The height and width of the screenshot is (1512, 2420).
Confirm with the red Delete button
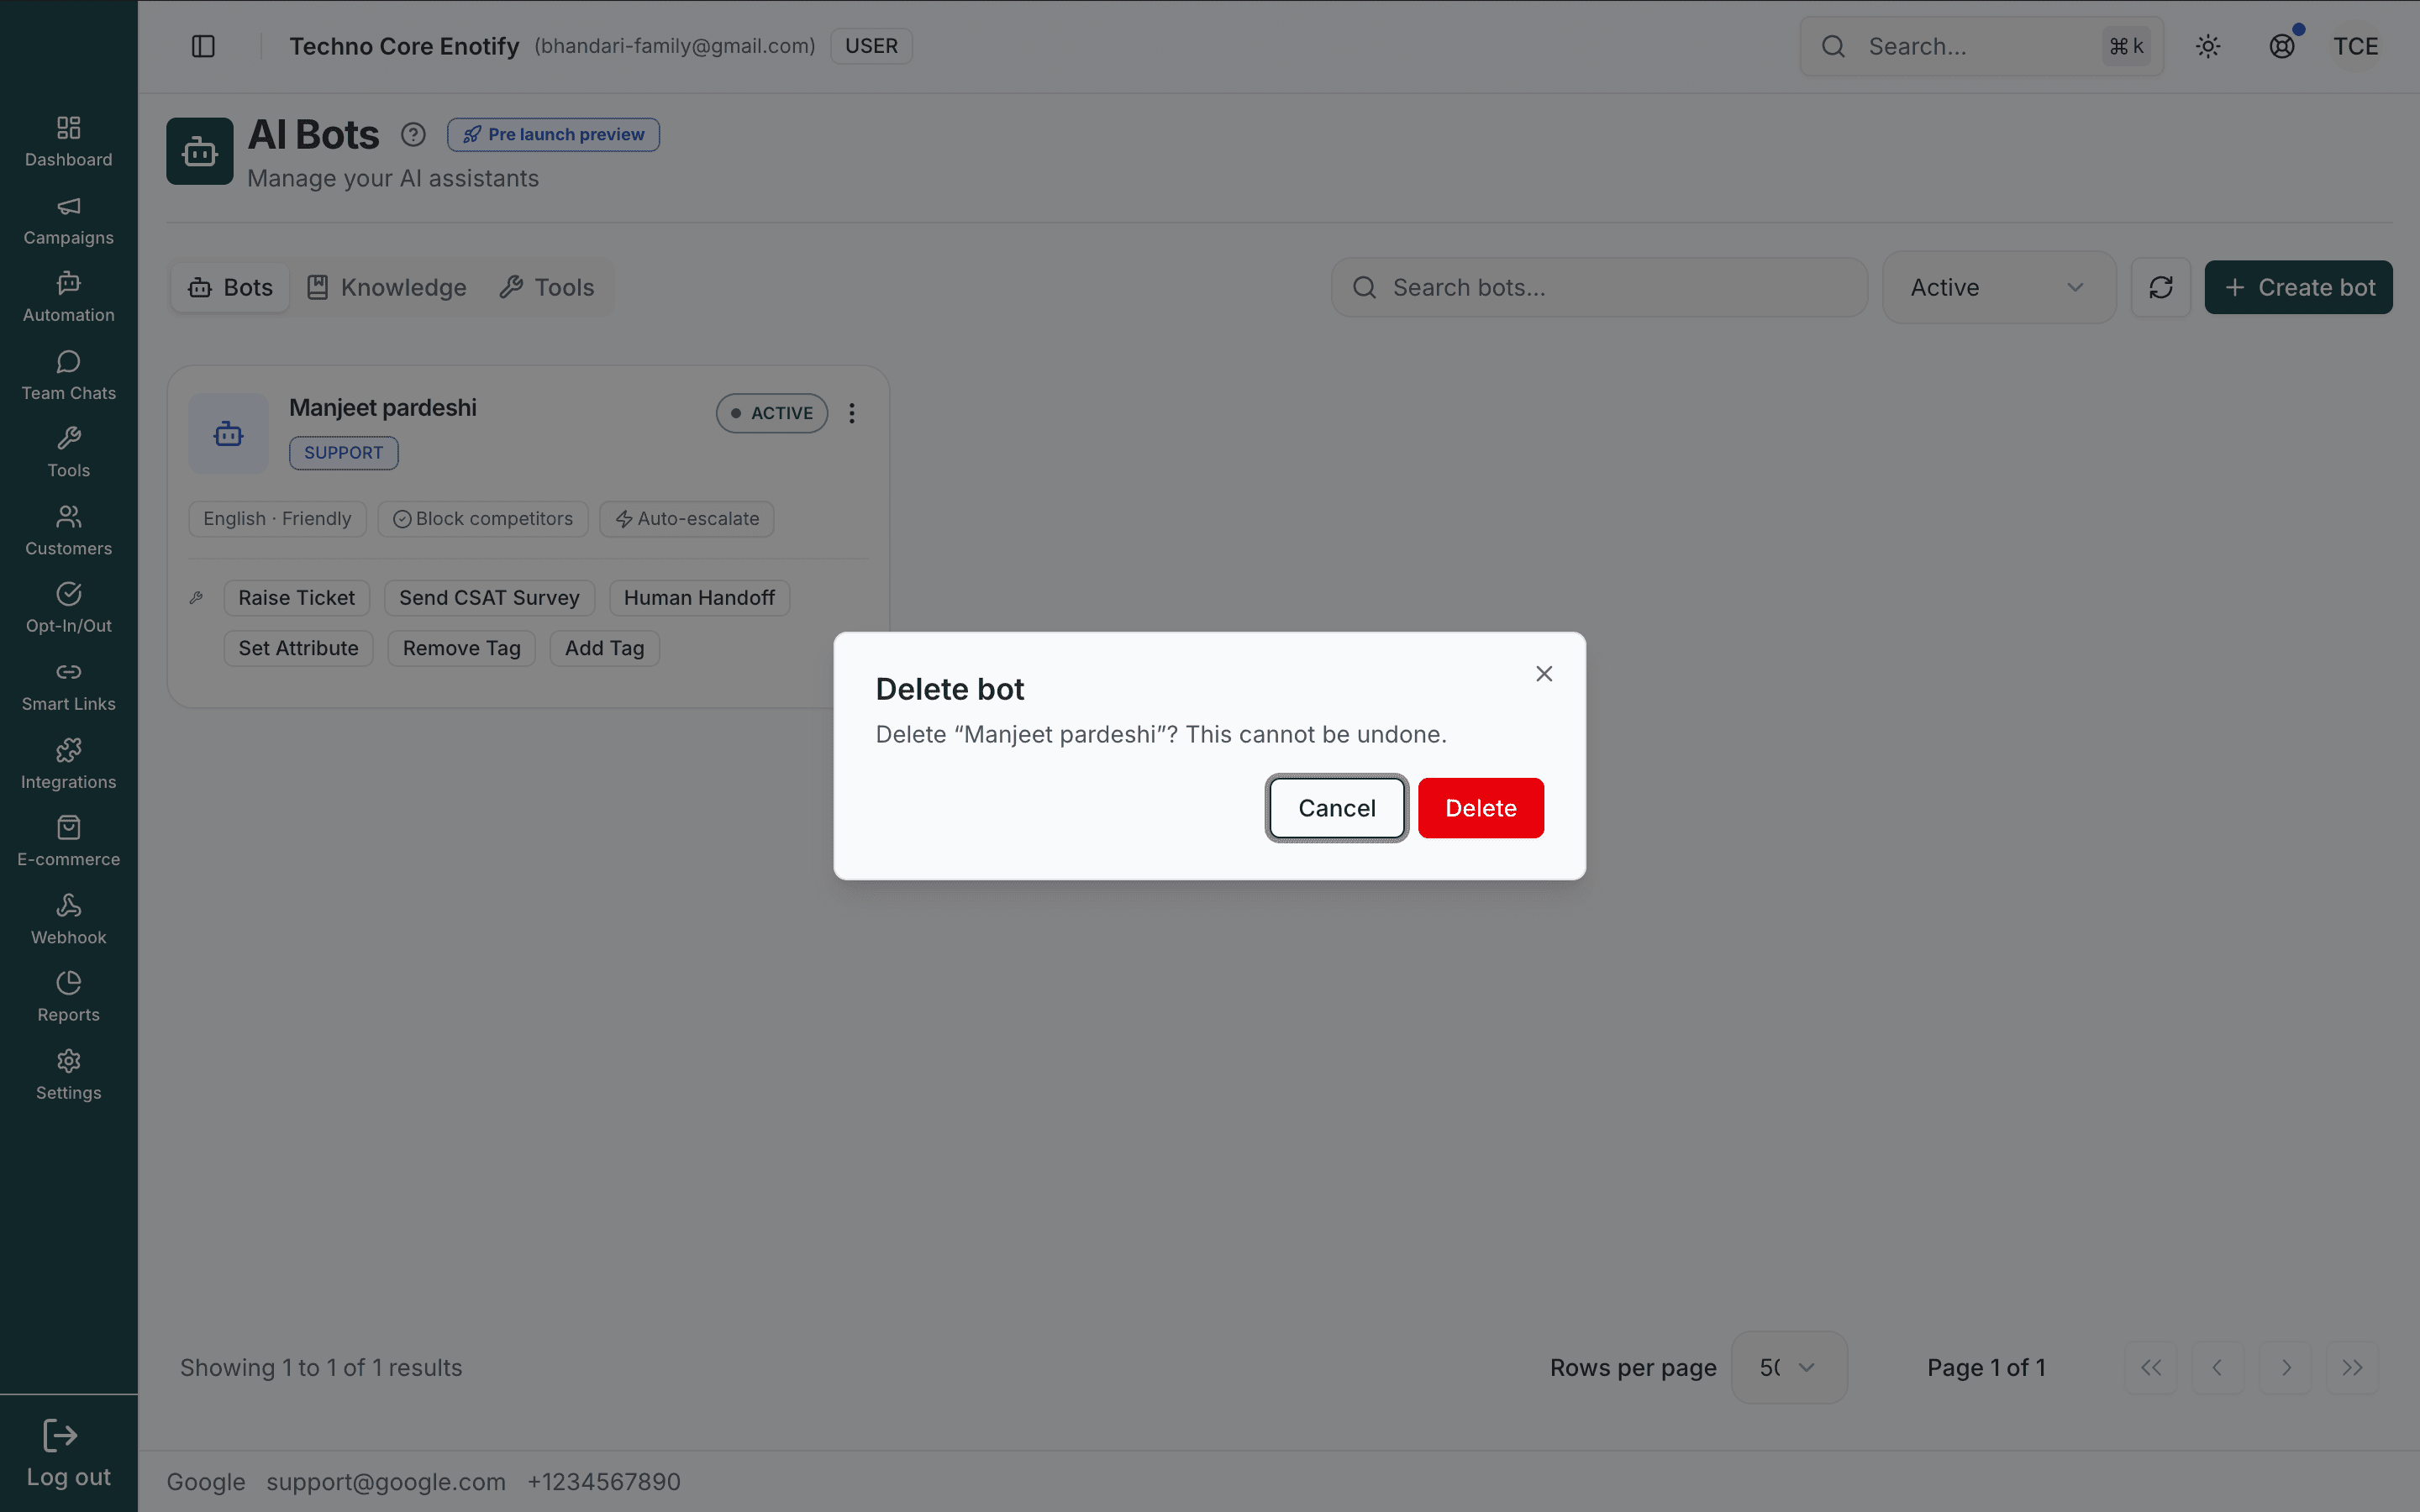coord(1481,808)
